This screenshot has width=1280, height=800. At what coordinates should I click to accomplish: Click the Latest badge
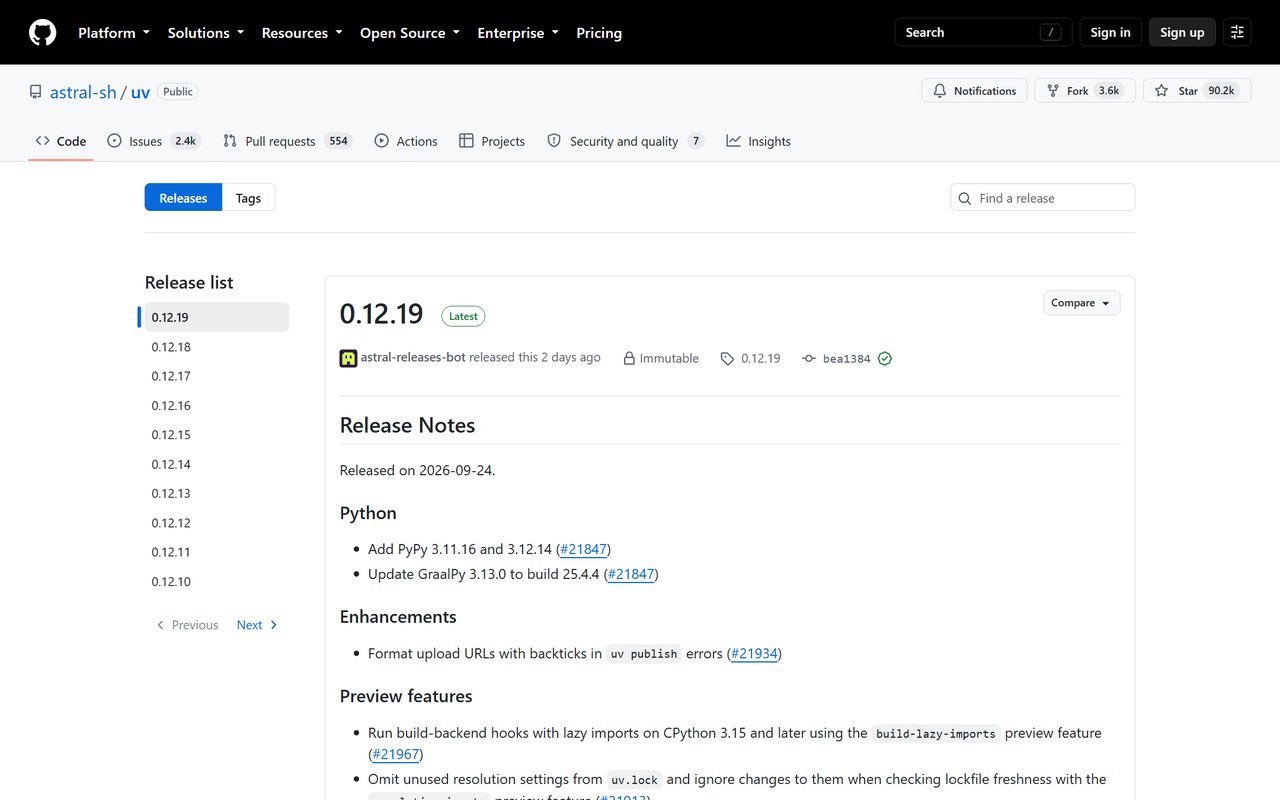[x=463, y=316]
